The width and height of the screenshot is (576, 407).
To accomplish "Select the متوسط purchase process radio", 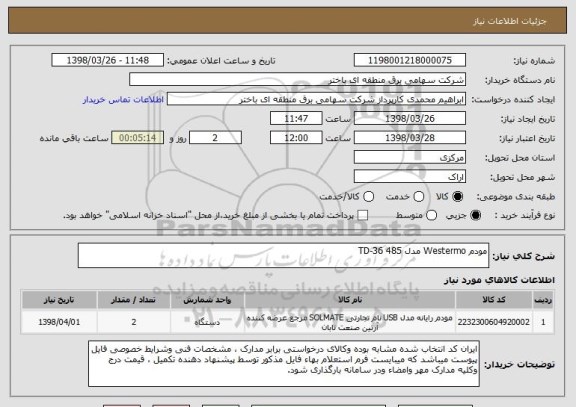I will tap(431, 216).
